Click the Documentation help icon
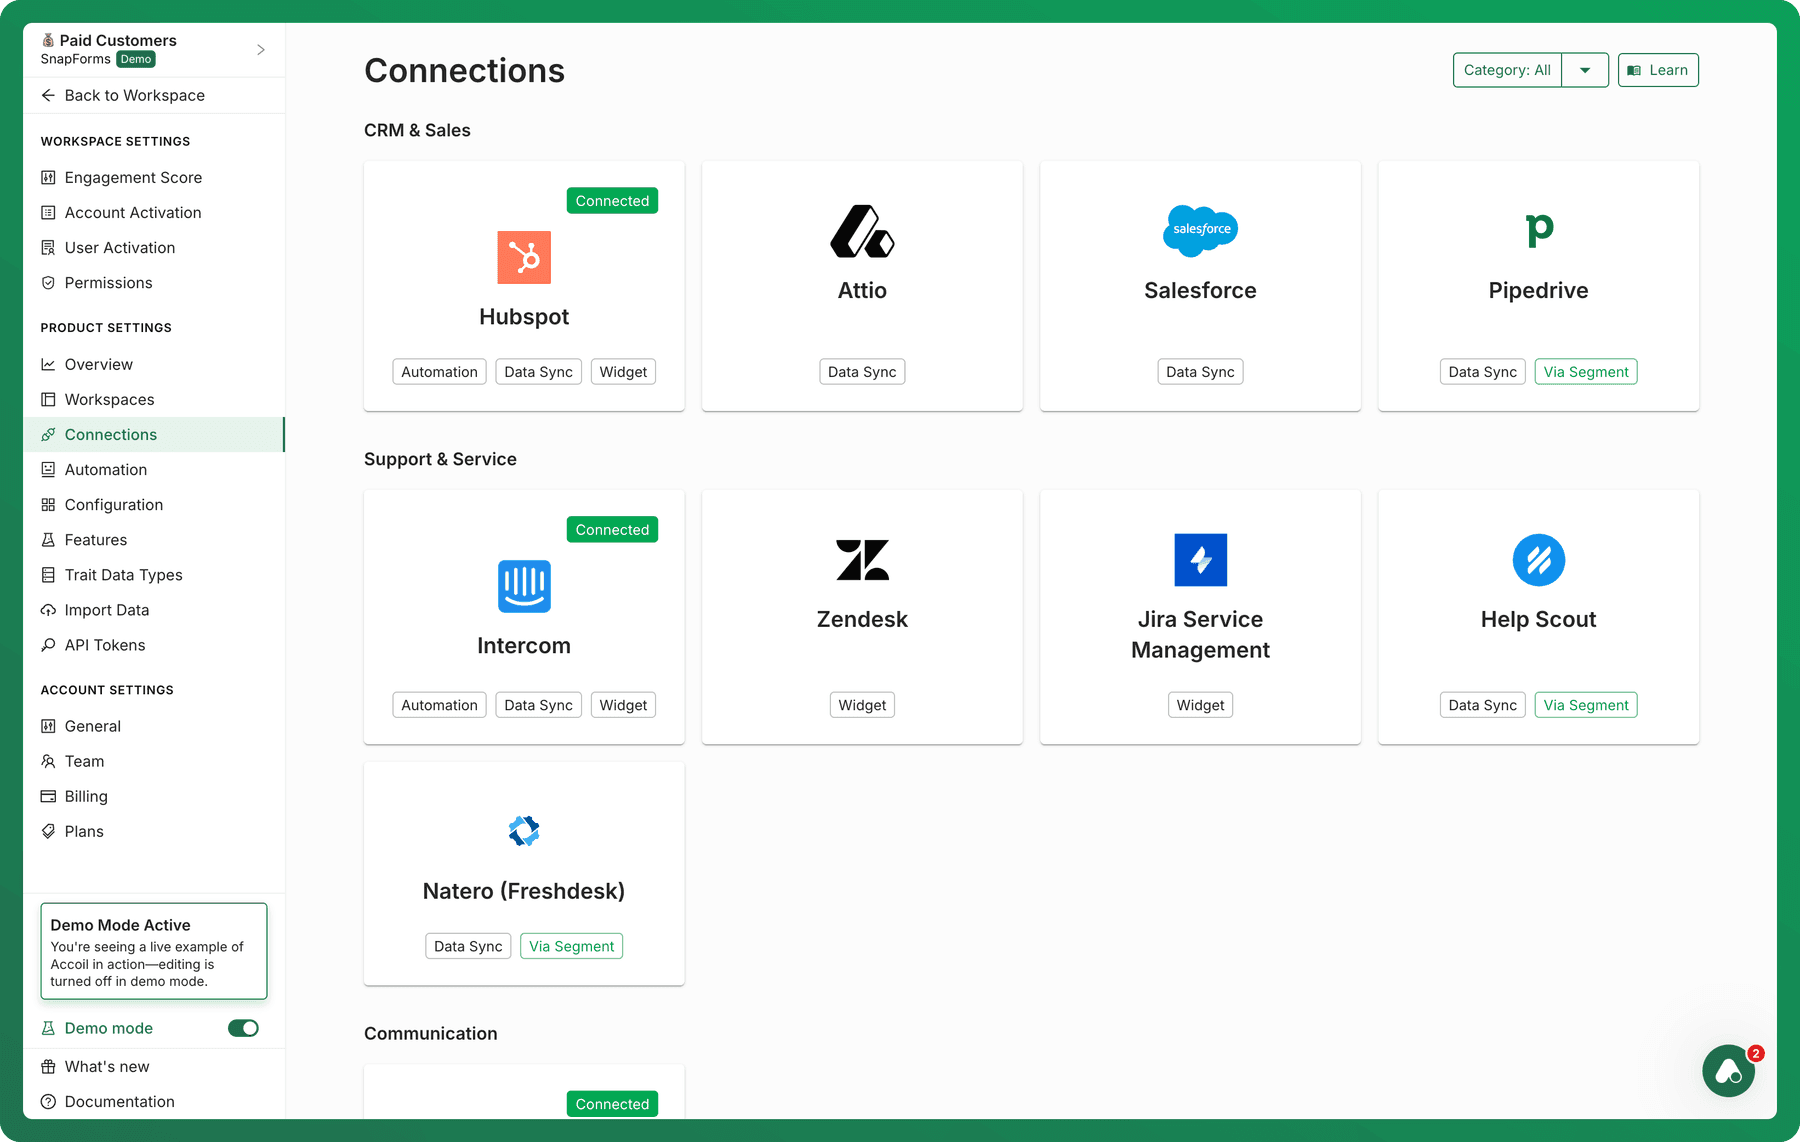 click(x=48, y=1101)
